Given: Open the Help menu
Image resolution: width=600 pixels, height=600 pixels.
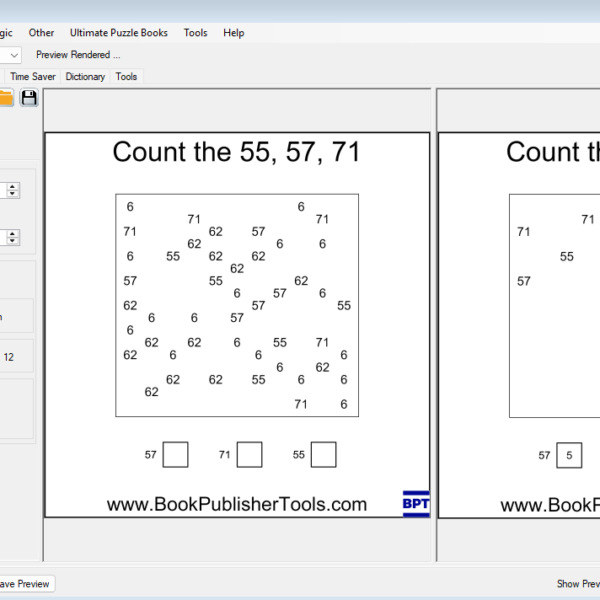Looking at the screenshot, I should tap(234, 33).
